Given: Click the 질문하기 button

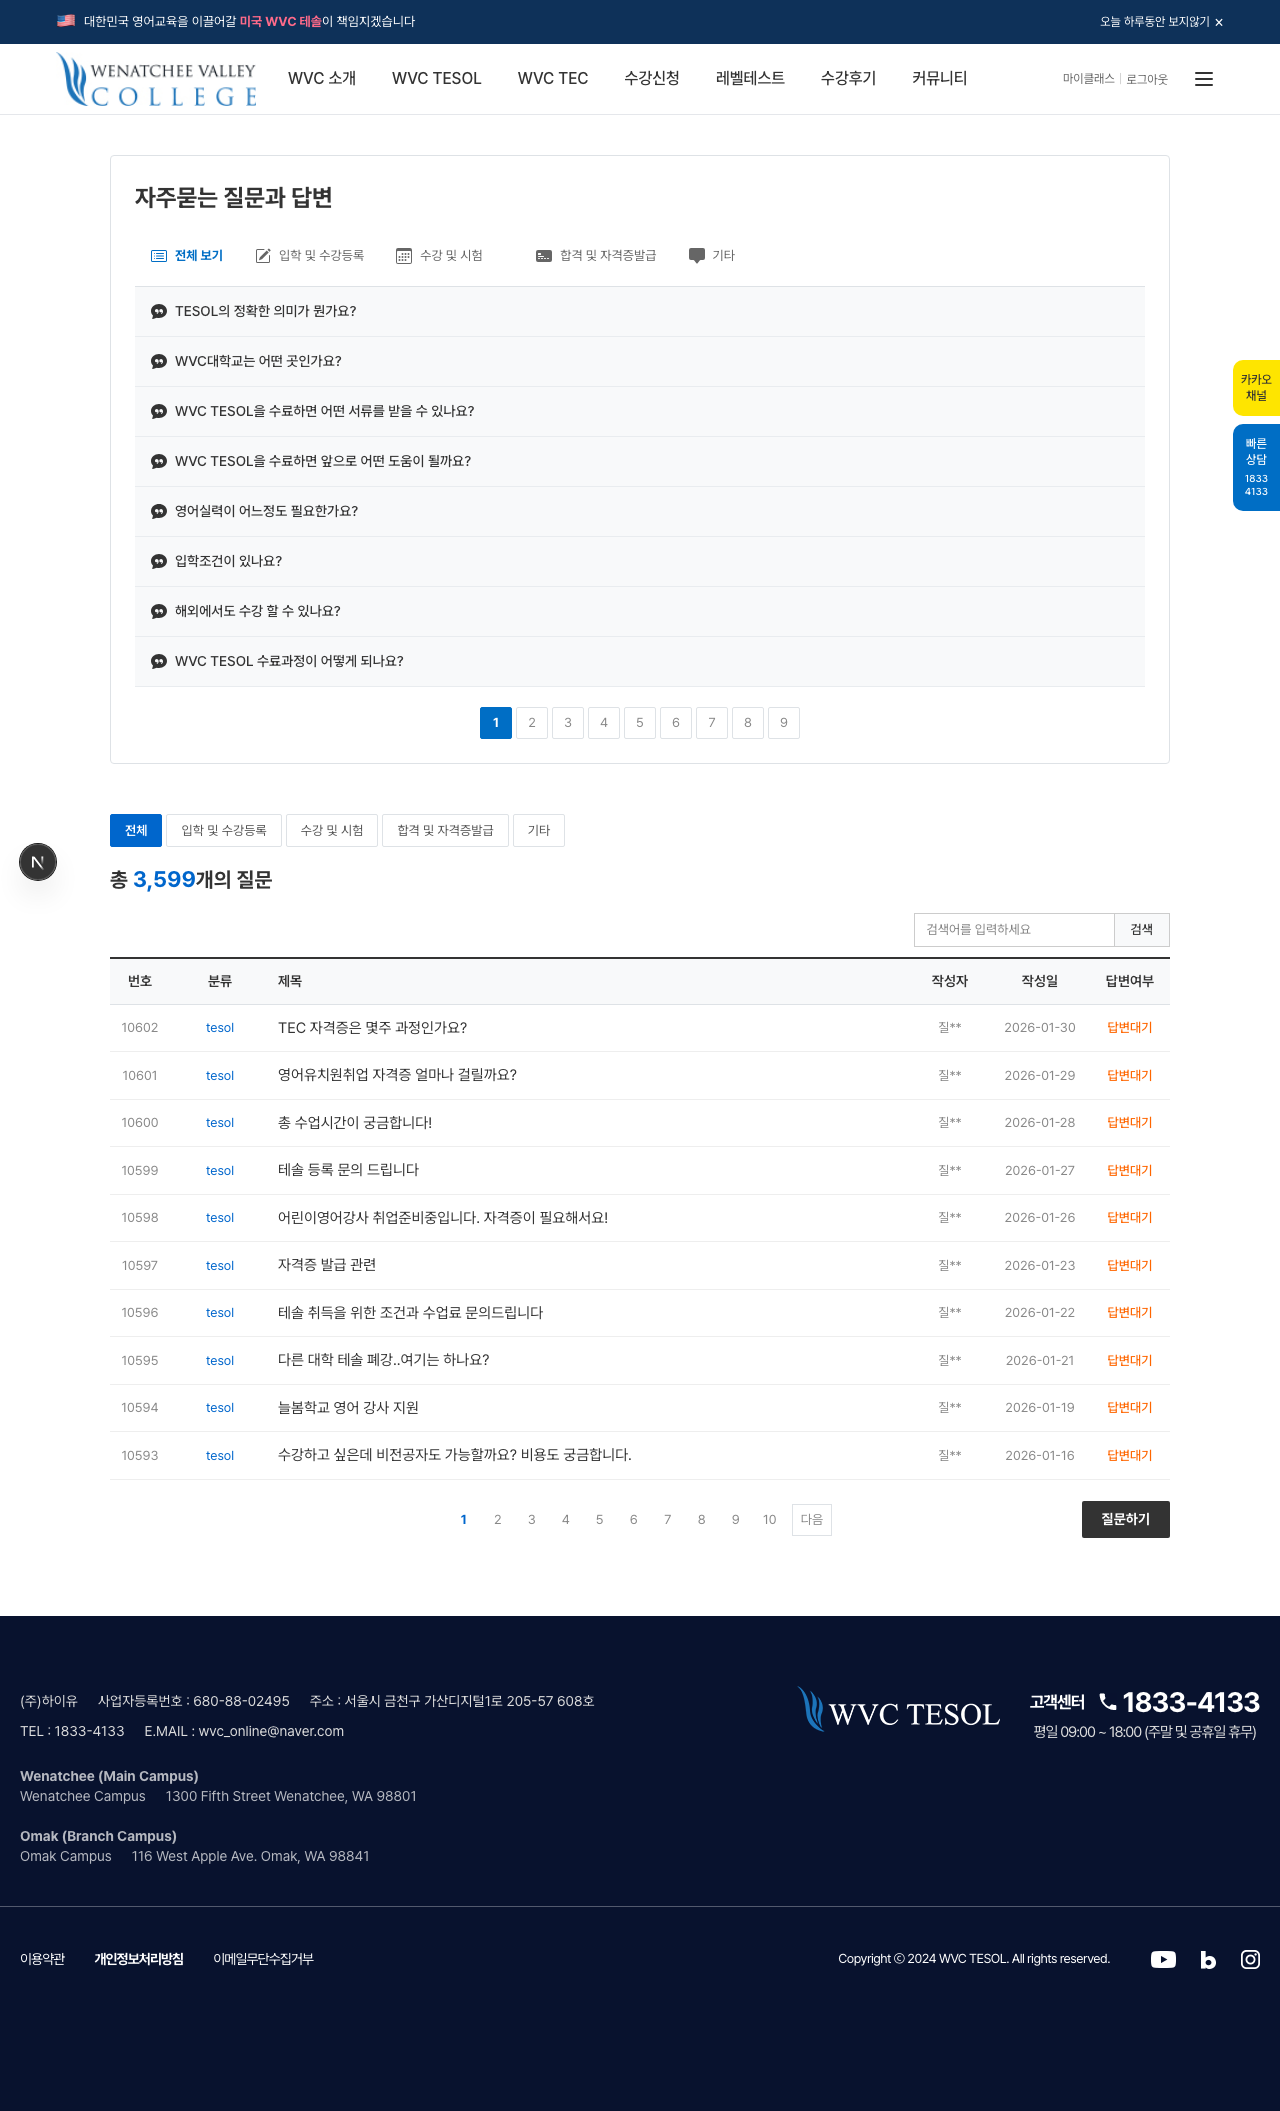Looking at the screenshot, I should 1126,1519.
